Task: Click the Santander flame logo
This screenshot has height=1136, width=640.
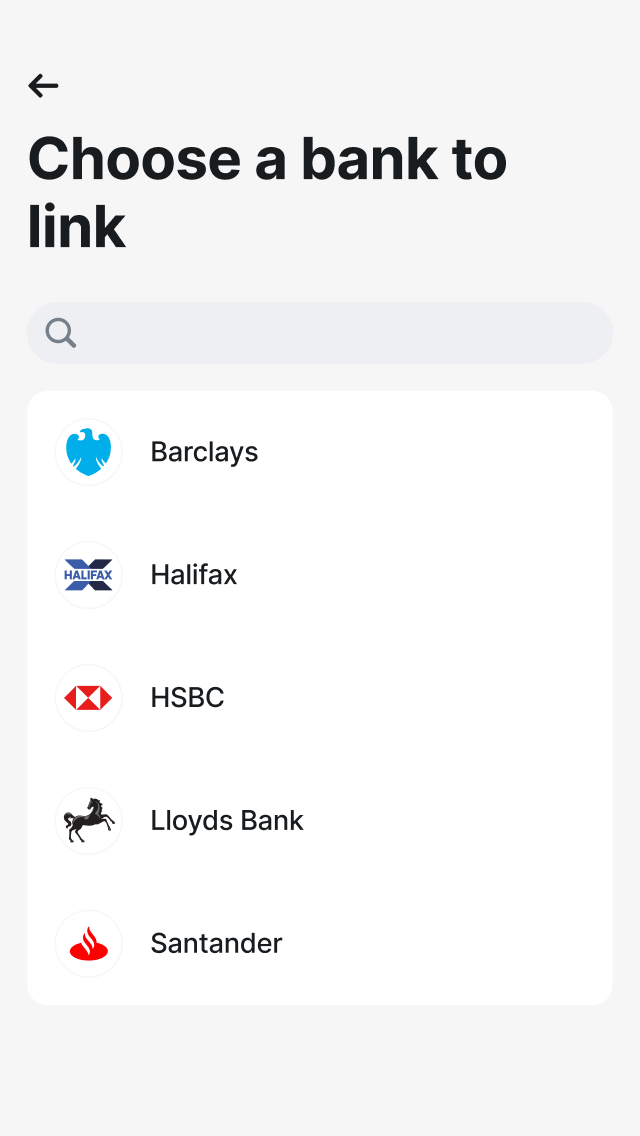Action: 89,943
